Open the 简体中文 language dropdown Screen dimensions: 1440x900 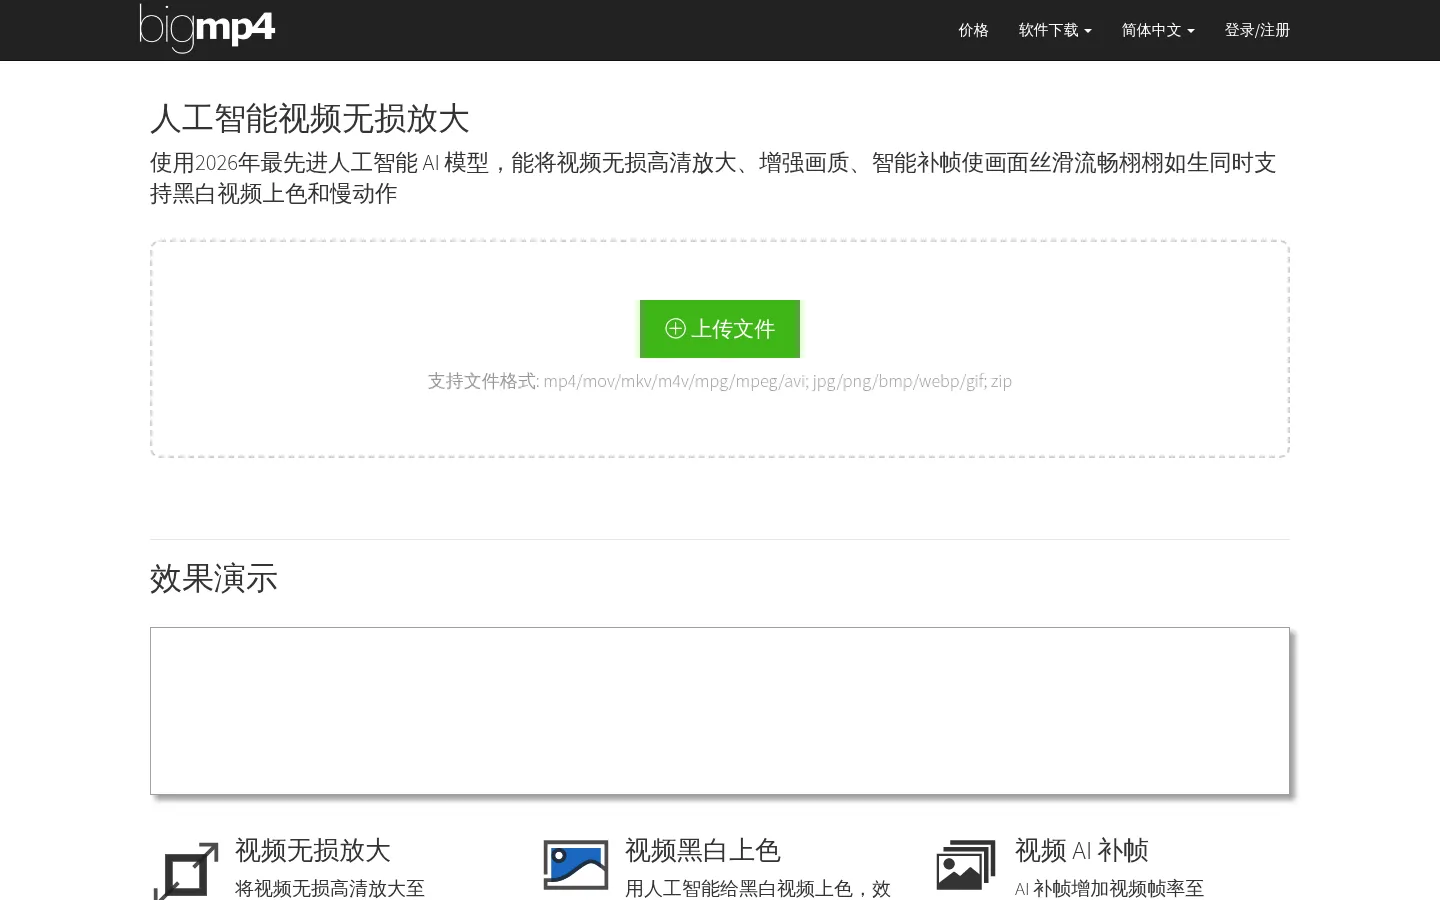[x=1158, y=30]
